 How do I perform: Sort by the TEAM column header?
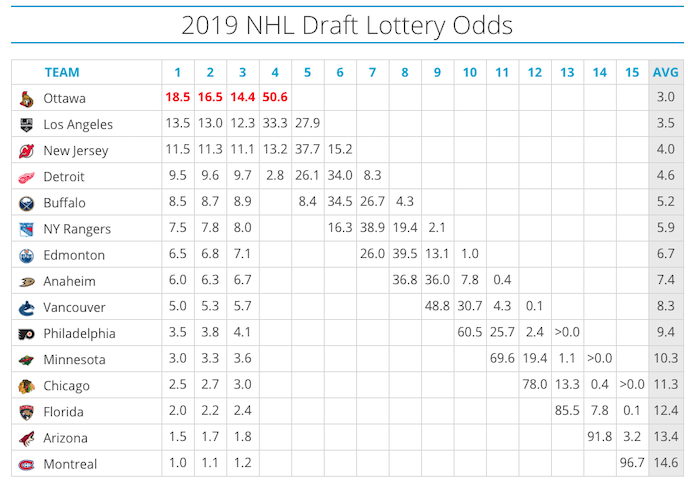(62, 73)
